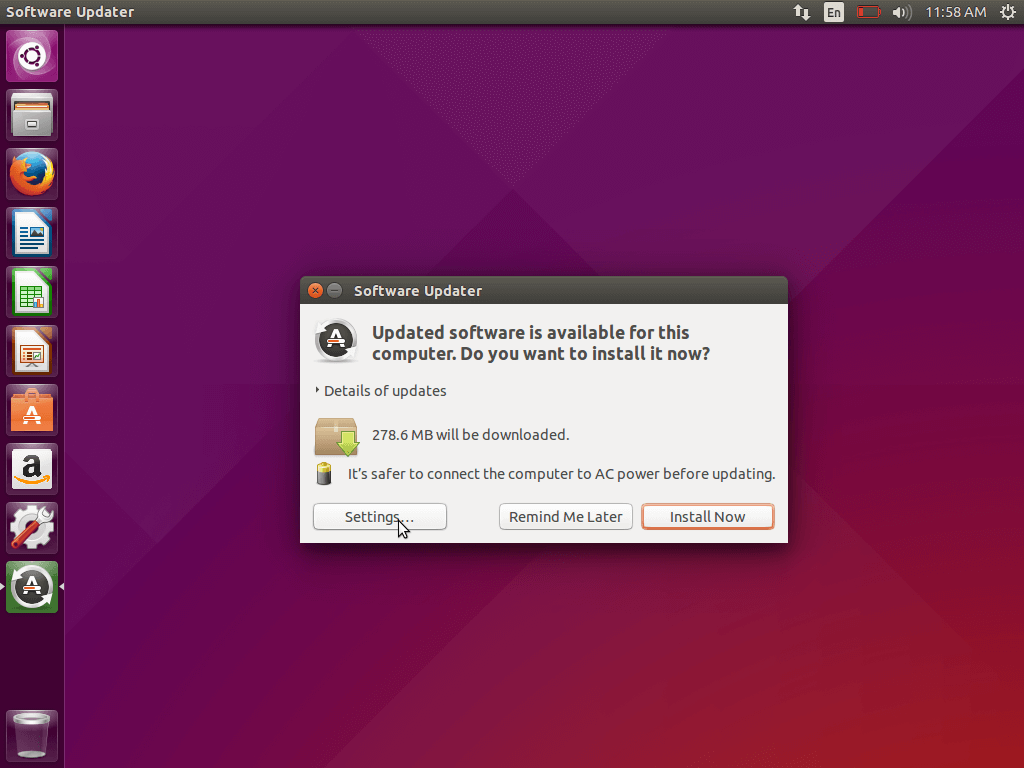The width and height of the screenshot is (1024, 768).
Task: Click the Settings... button
Action: point(379,517)
